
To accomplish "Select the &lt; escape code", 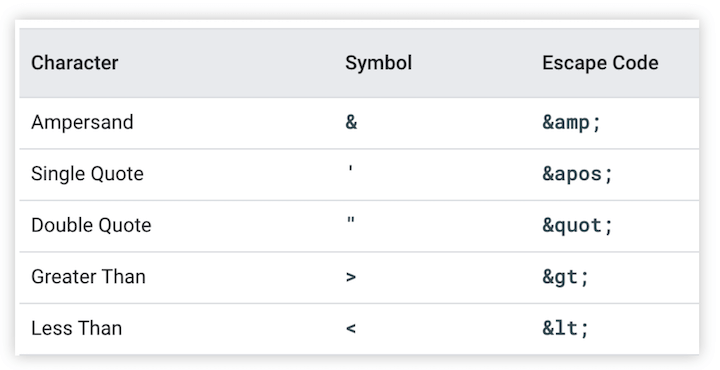I will tap(565, 329).
